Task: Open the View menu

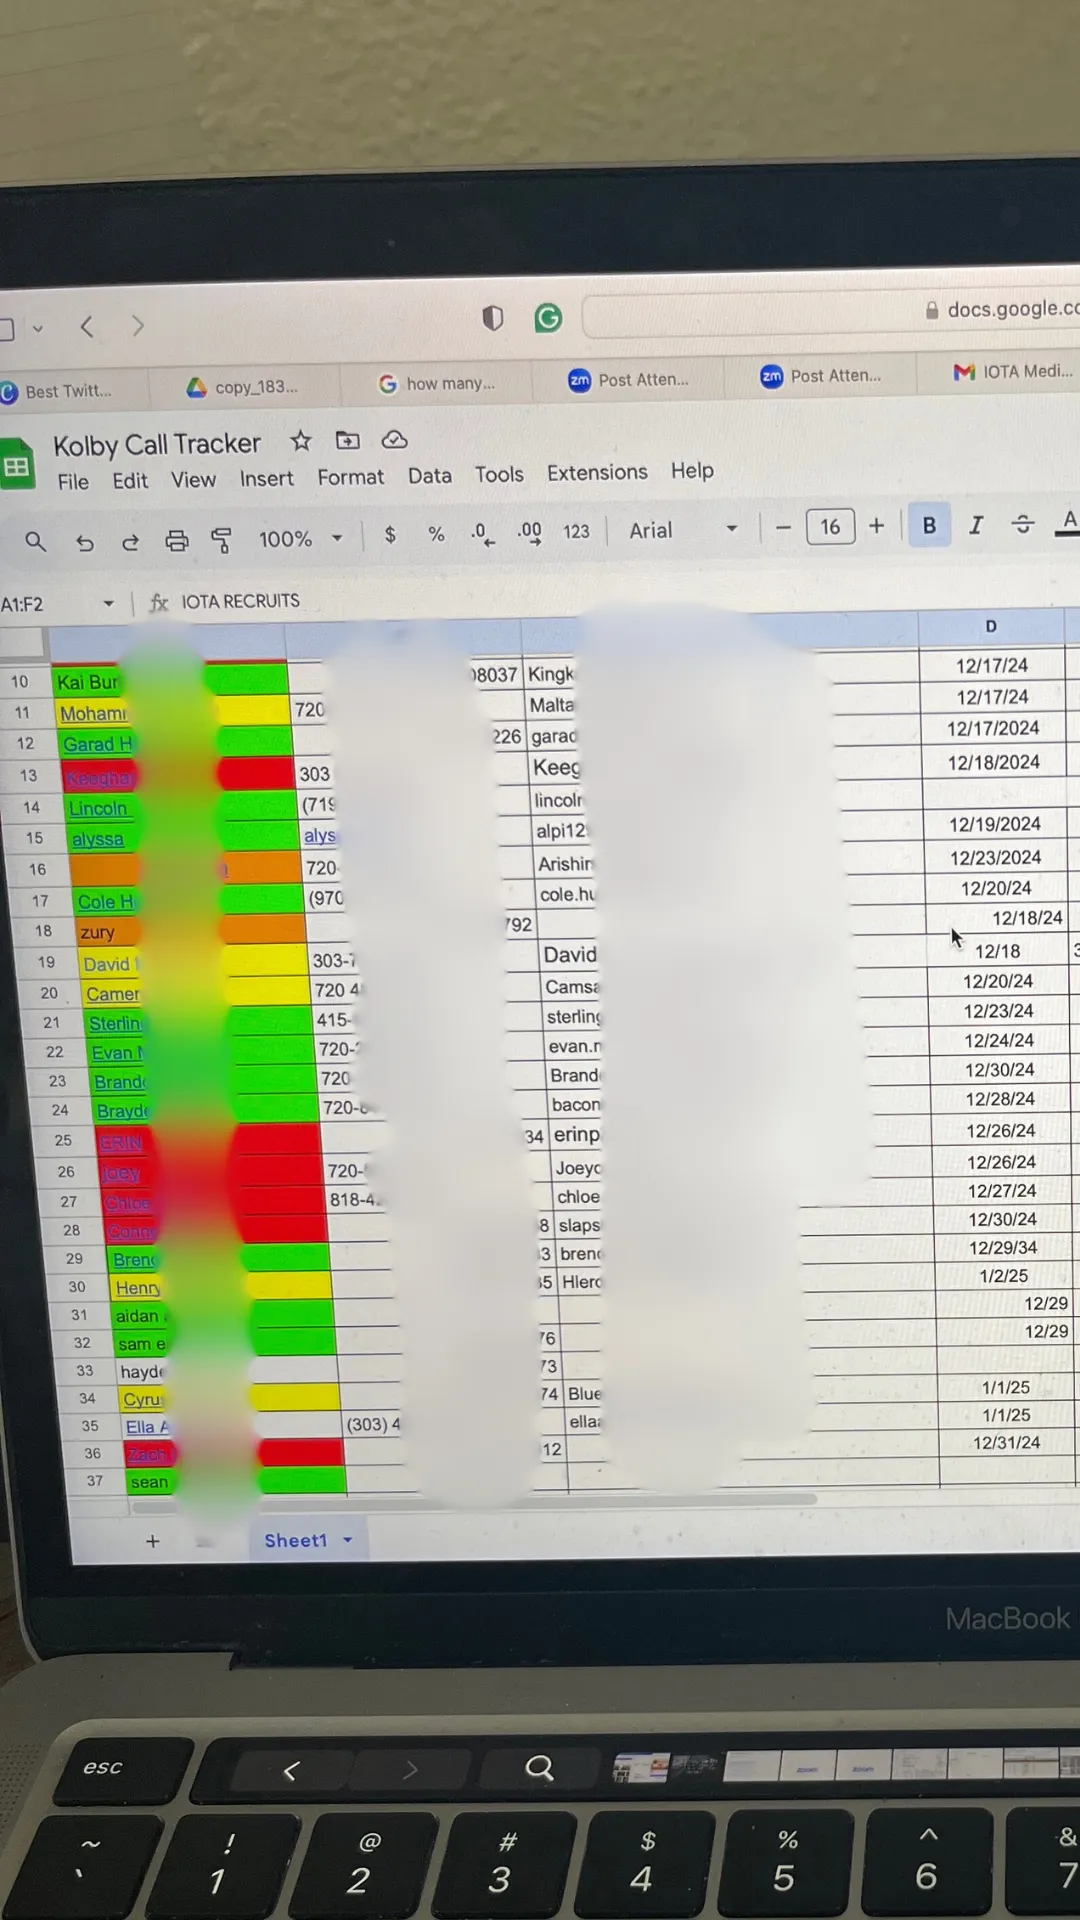Action: 193,480
